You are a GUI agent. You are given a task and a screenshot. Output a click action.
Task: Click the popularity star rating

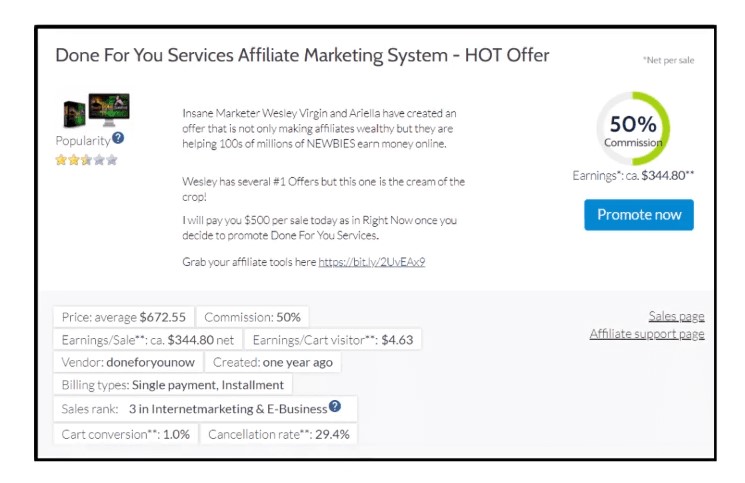86,159
